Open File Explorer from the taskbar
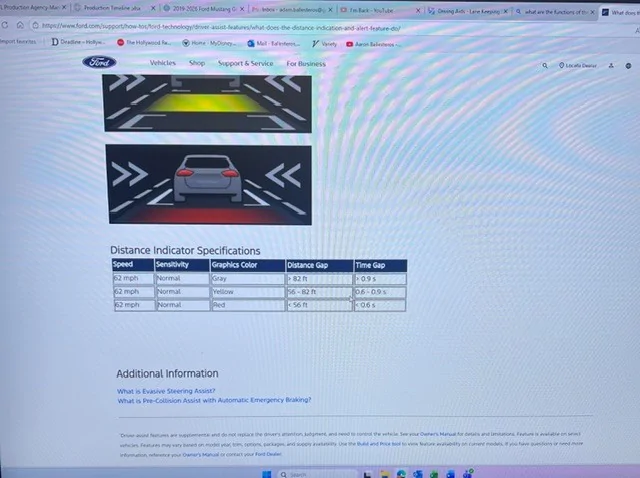Viewport: 640px width, 478px height. point(384,474)
